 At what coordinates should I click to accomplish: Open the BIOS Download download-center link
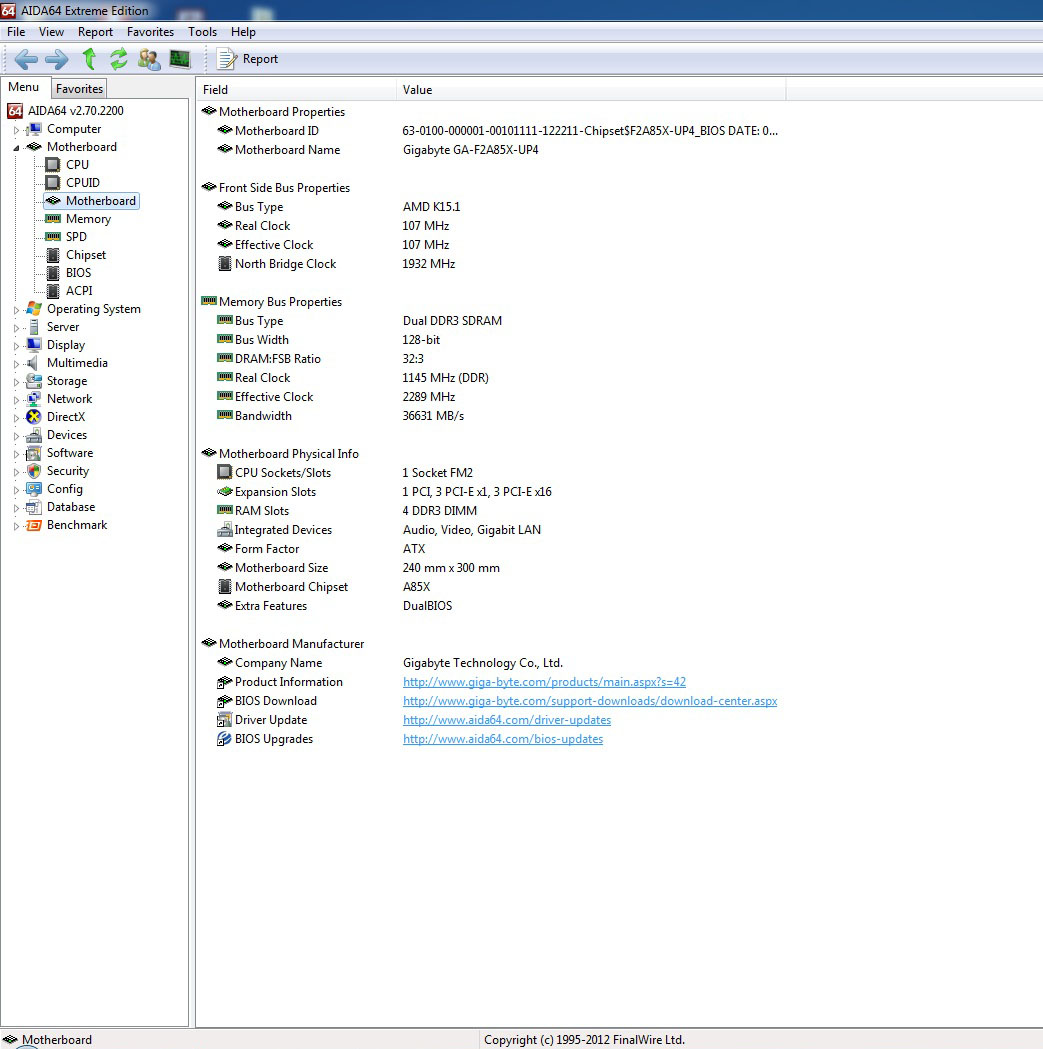(590, 701)
